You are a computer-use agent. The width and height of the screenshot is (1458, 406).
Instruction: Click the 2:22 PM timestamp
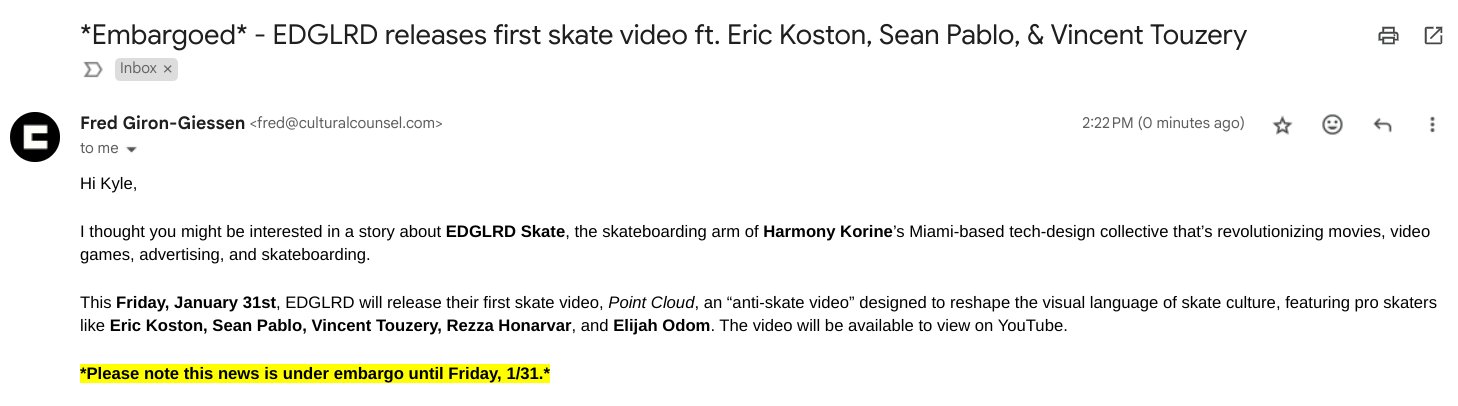[x=1163, y=124]
